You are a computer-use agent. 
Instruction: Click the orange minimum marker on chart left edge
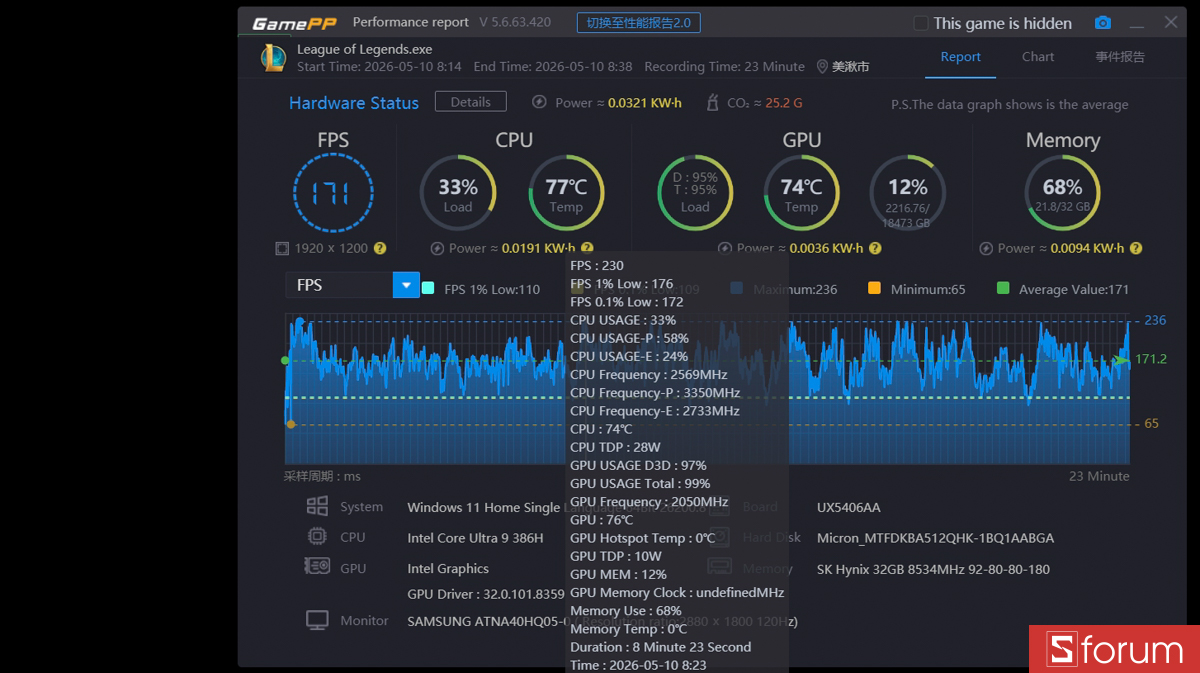(x=291, y=424)
